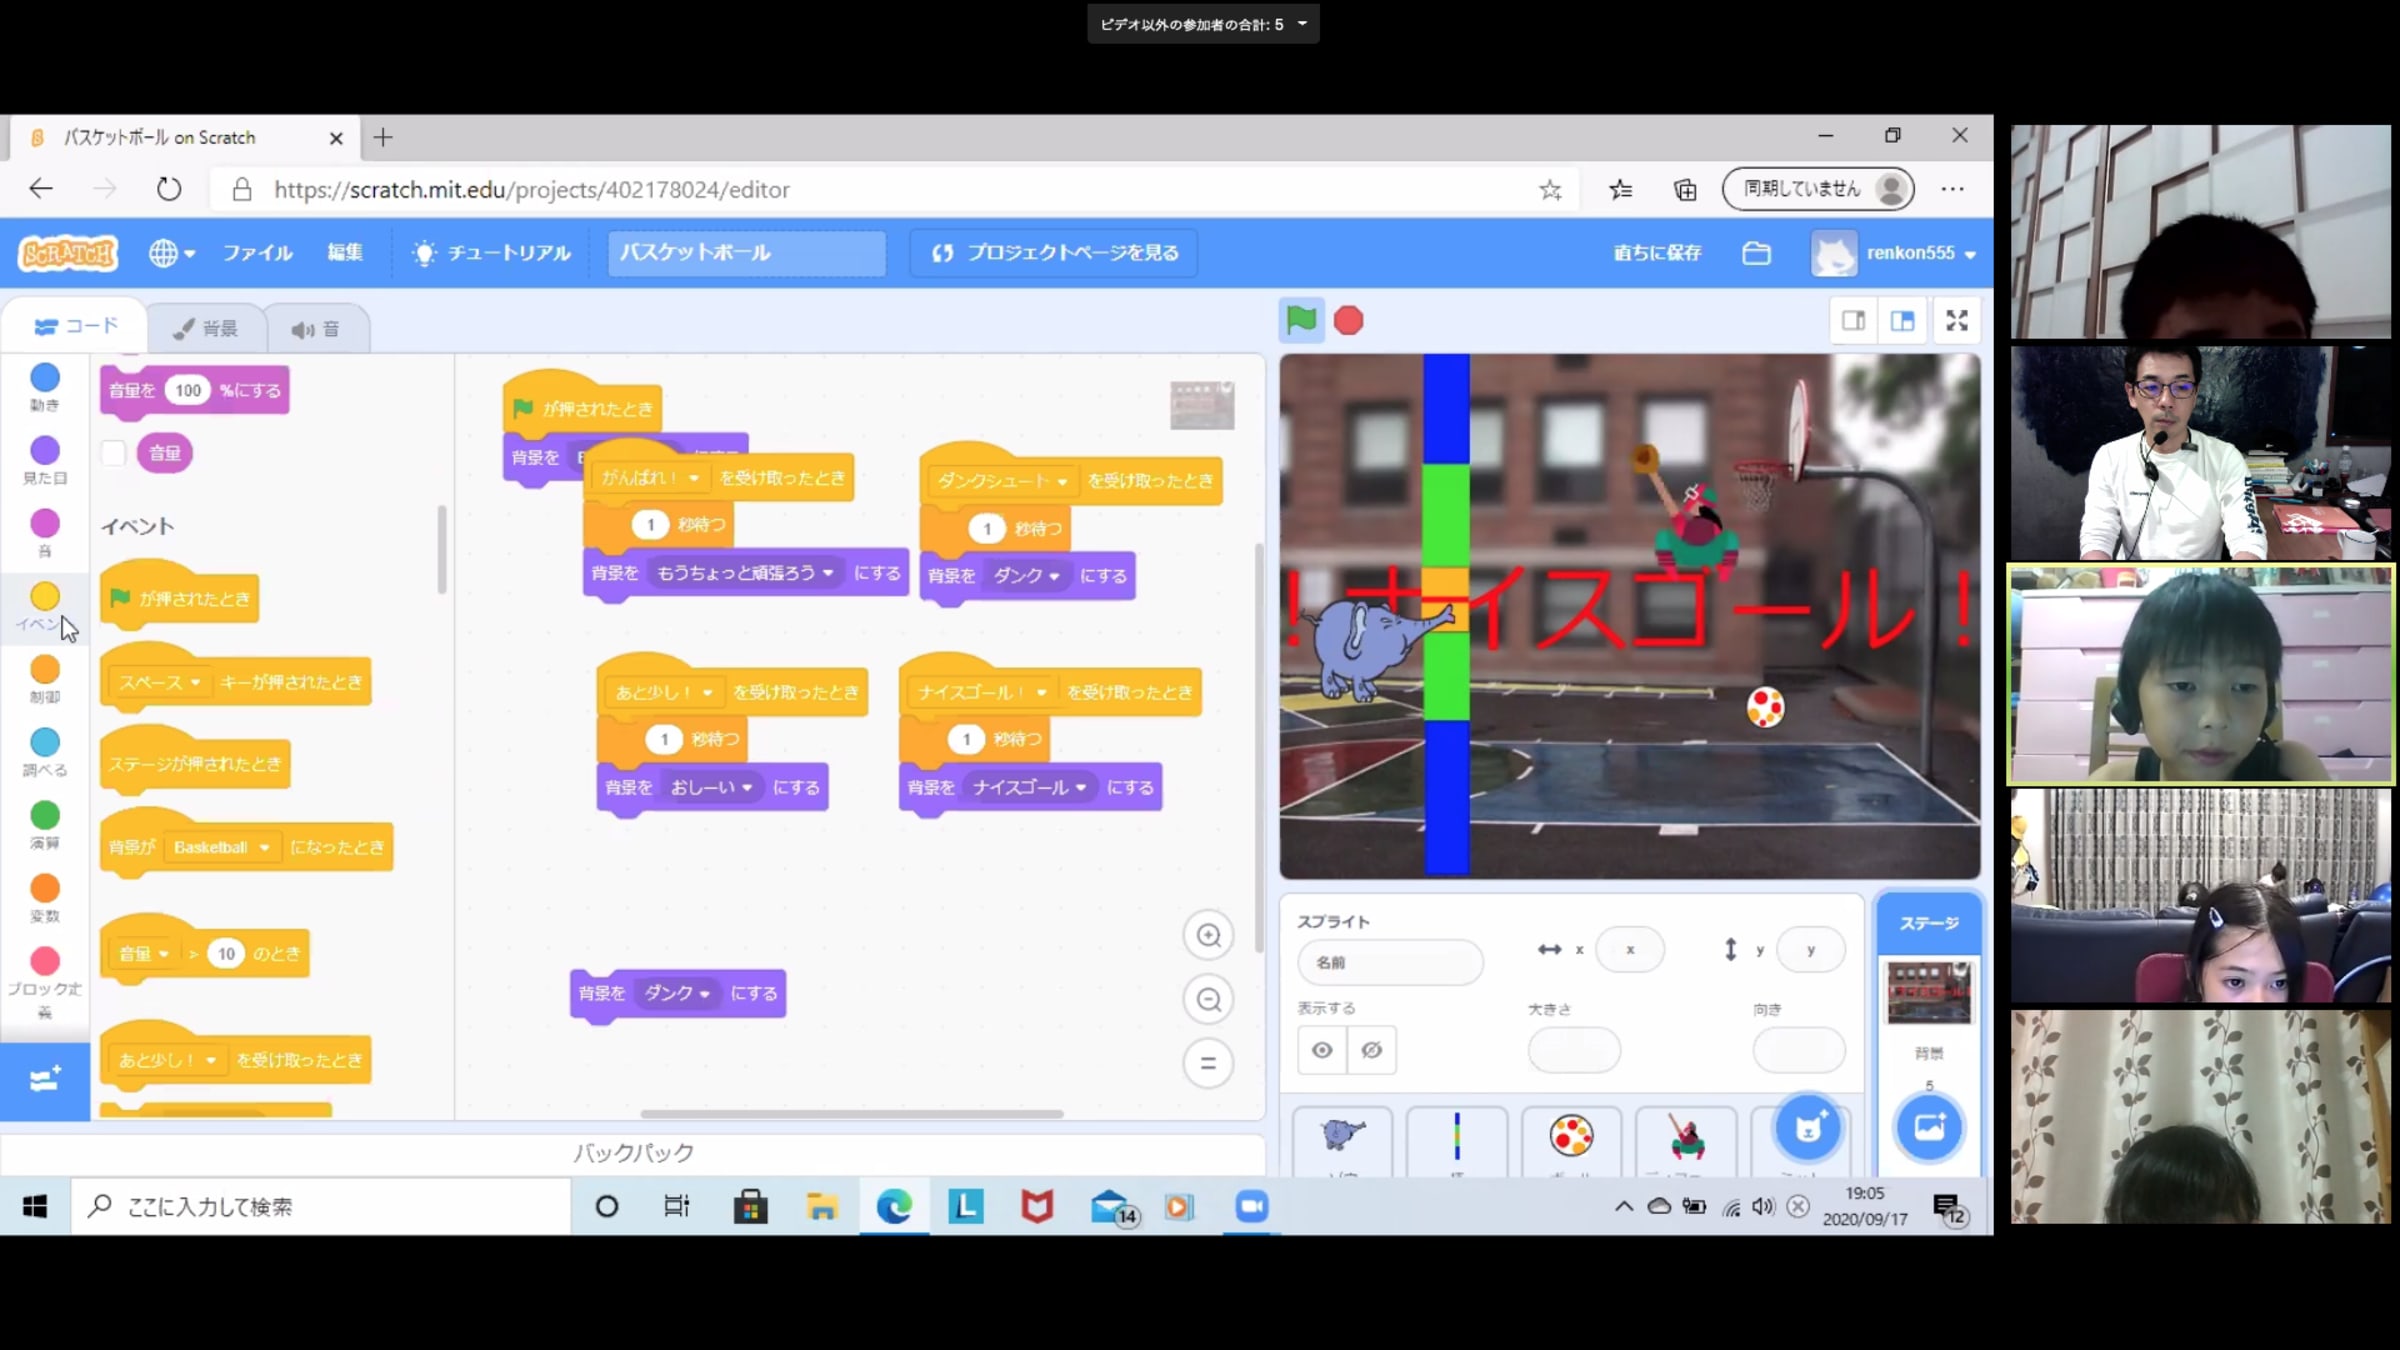Click the choose a sprite button
2400x1350 pixels.
coord(1807,1128)
